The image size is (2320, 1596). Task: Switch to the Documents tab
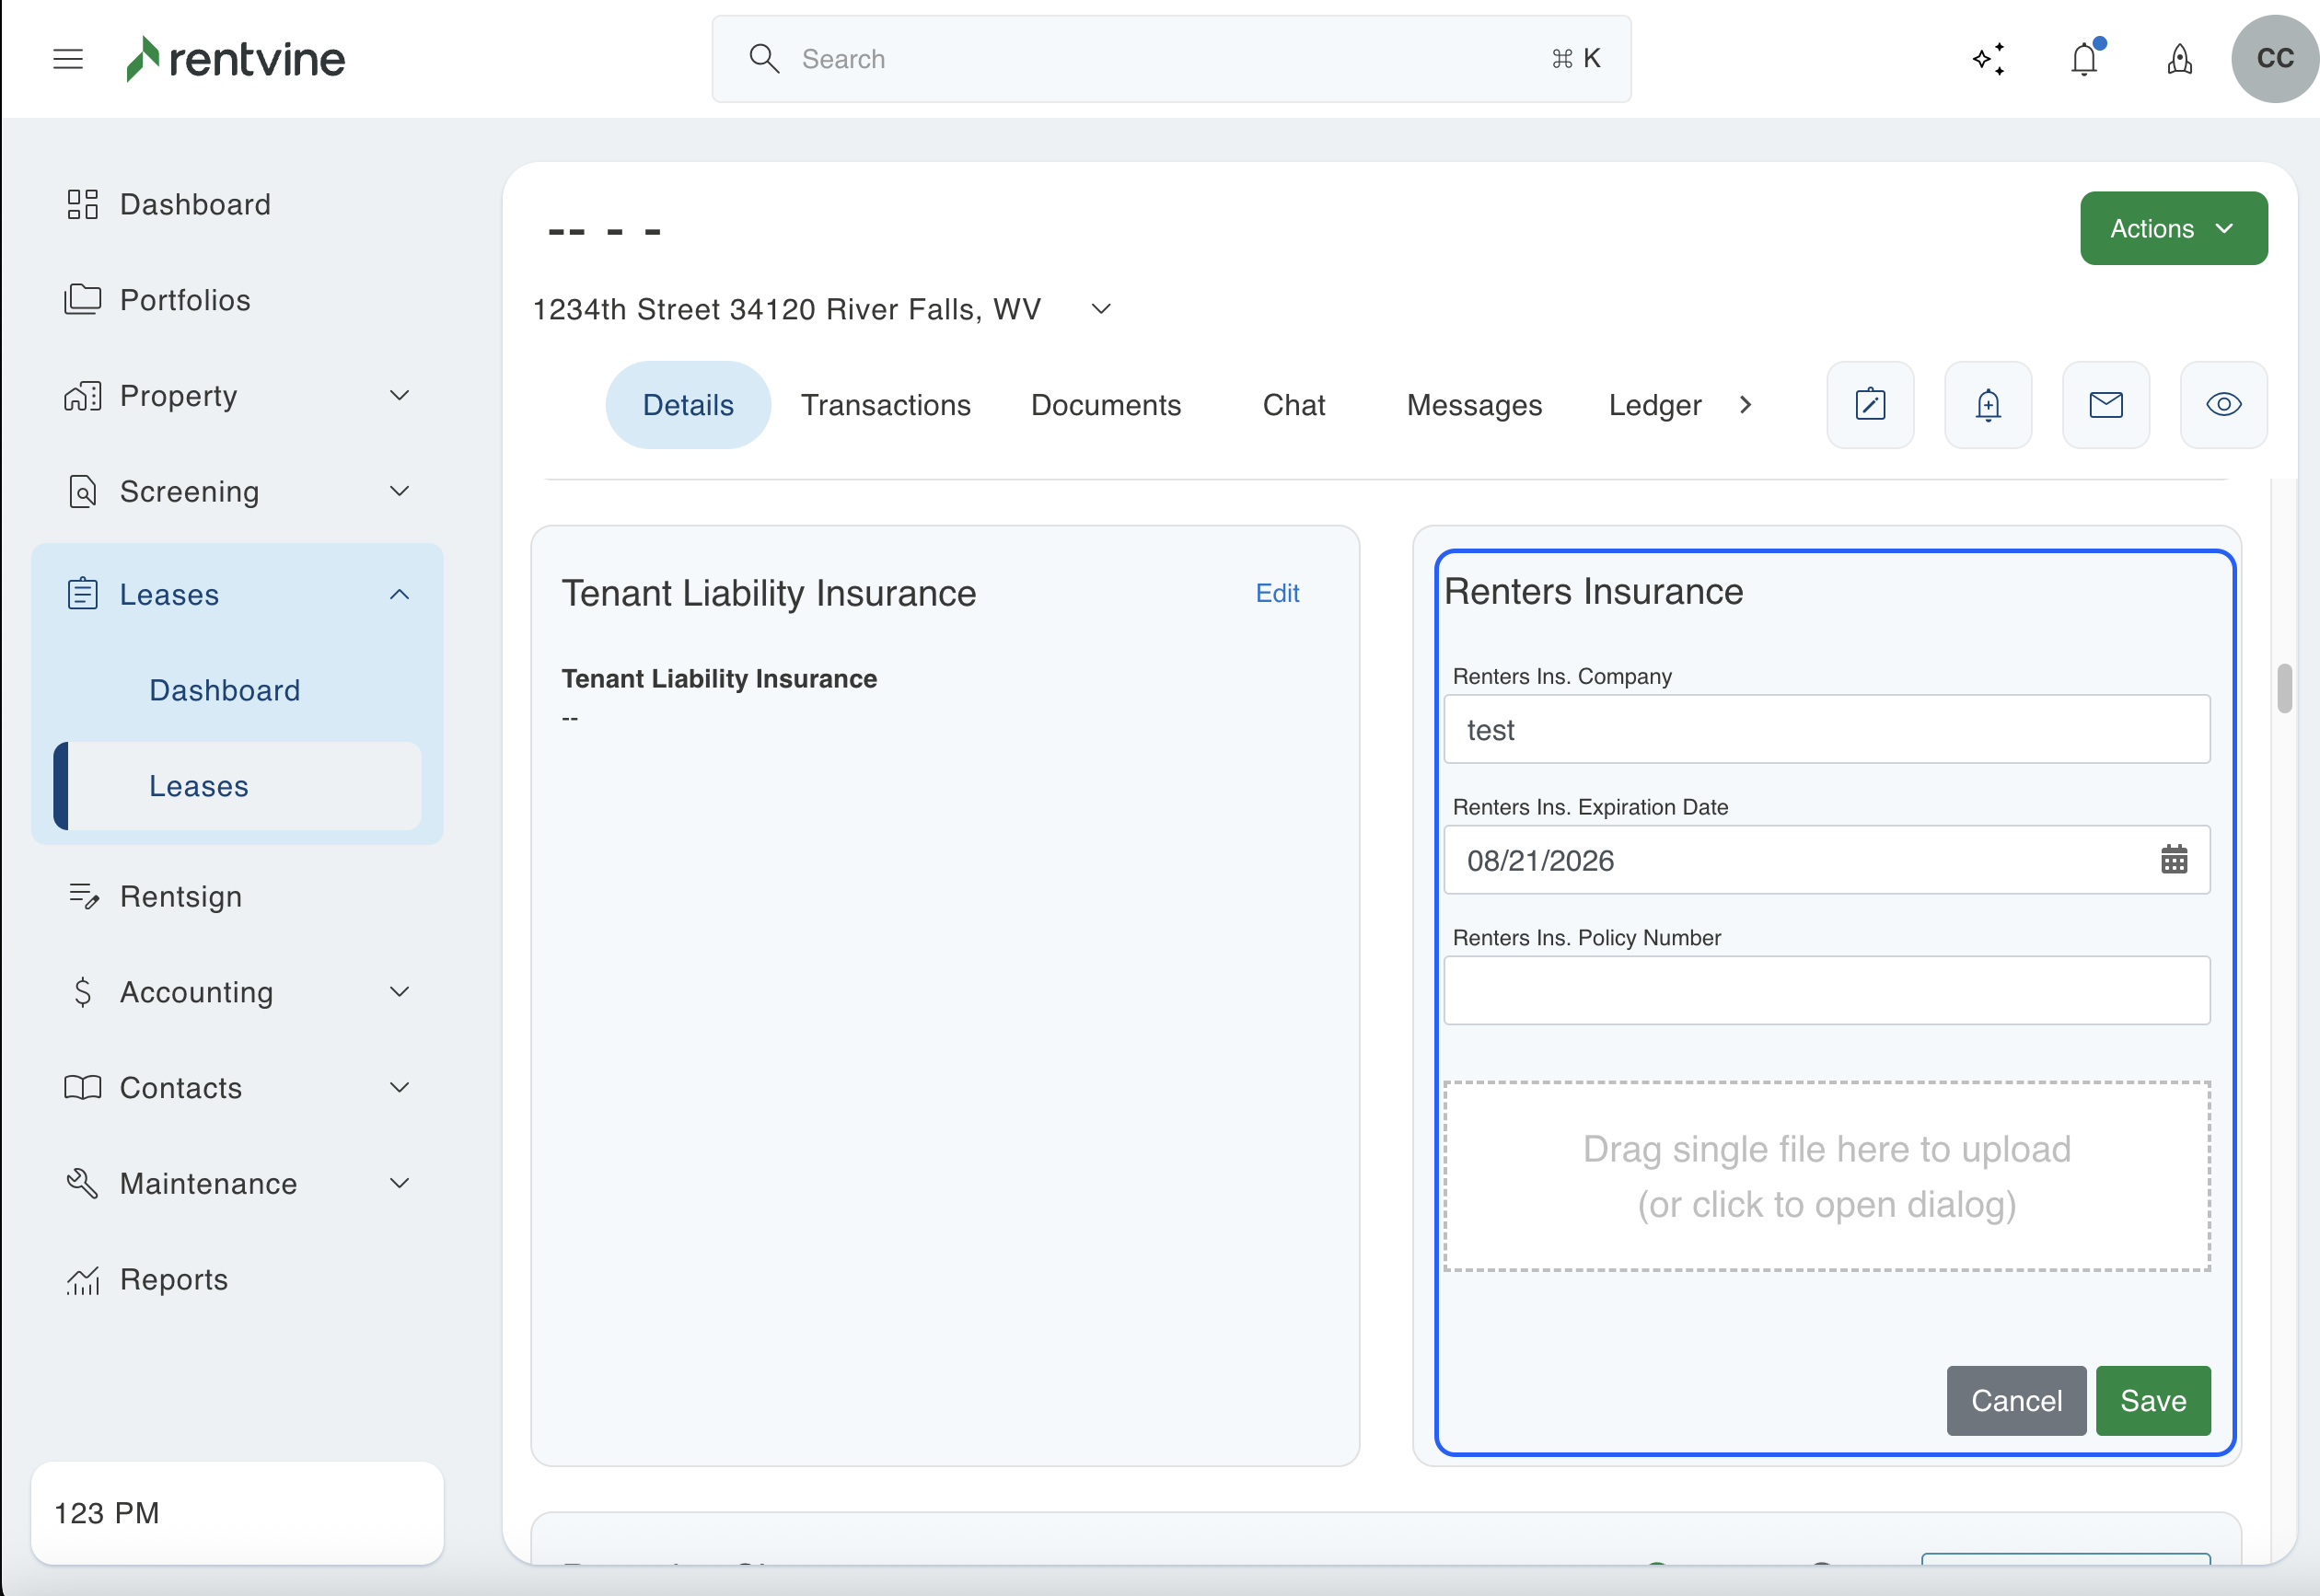point(1105,405)
